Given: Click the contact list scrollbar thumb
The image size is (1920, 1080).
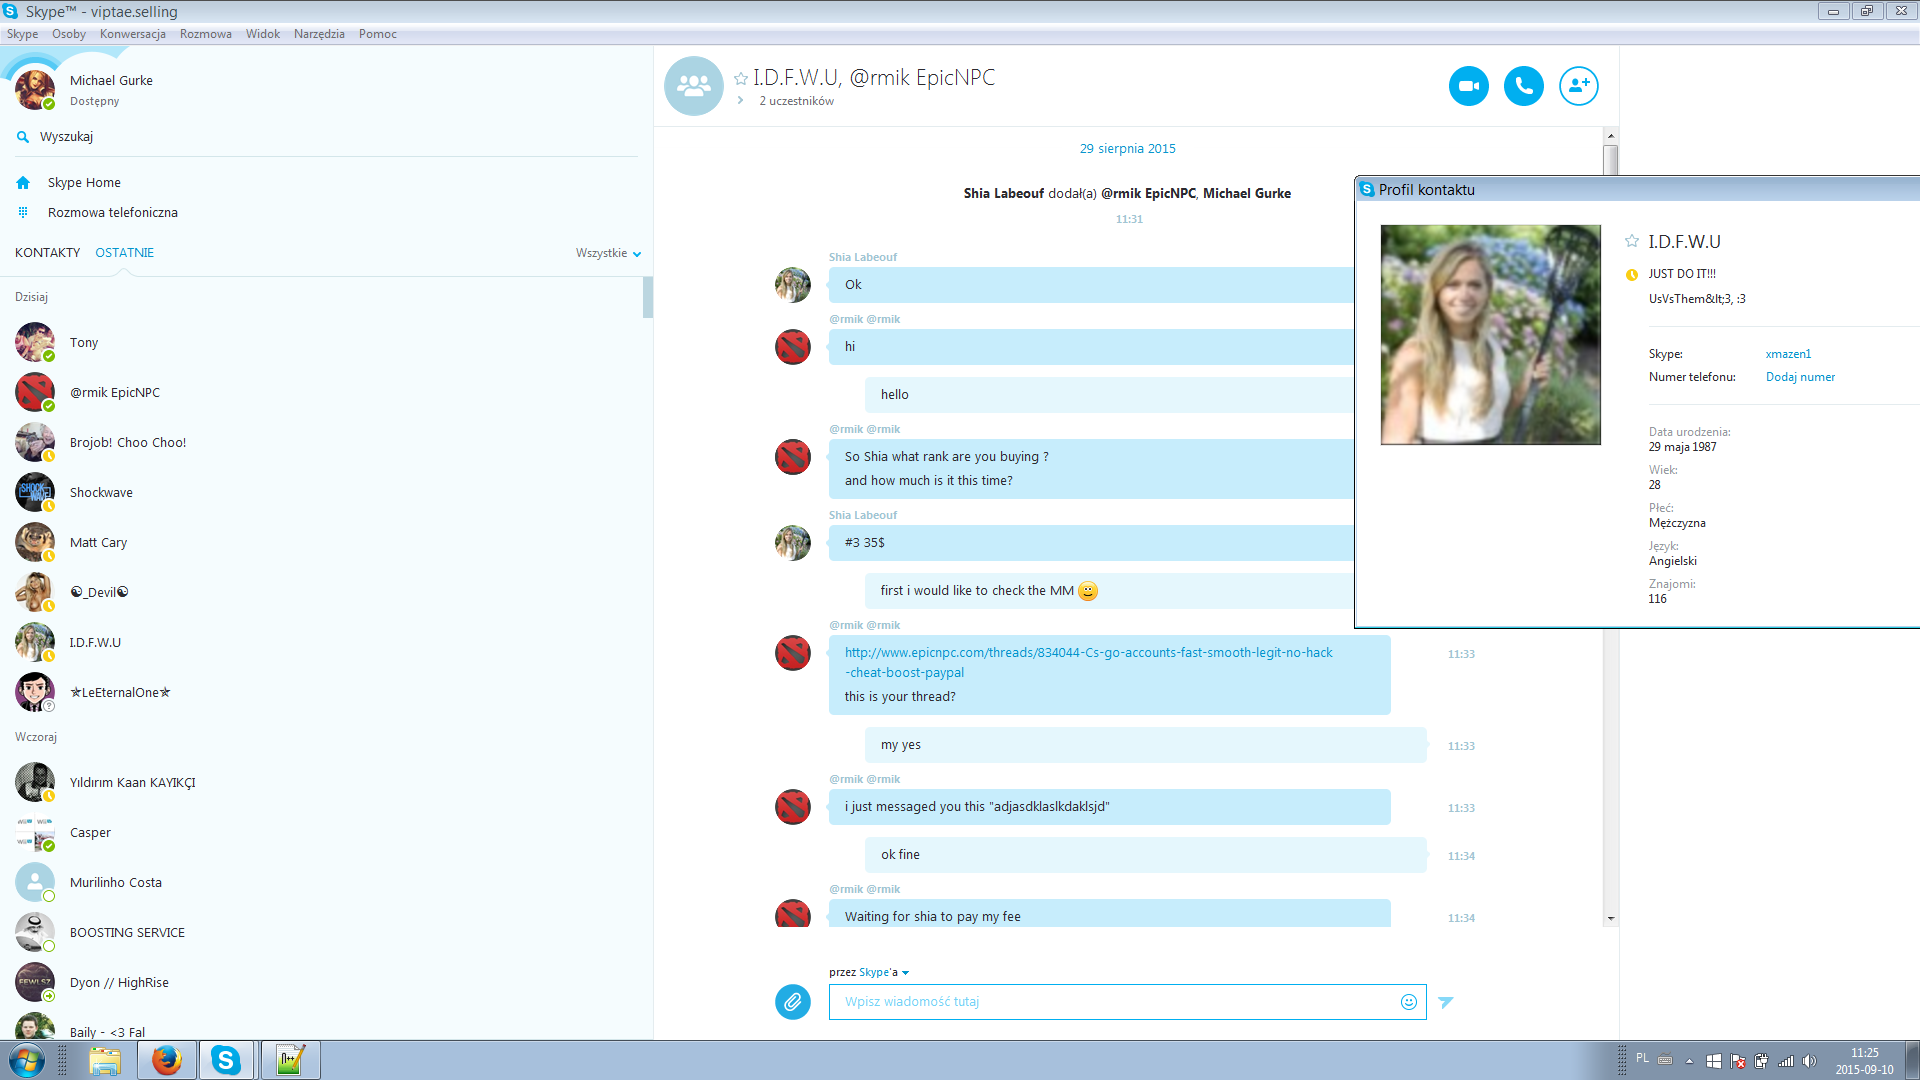Looking at the screenshot, I should click(x=648, y=297).
